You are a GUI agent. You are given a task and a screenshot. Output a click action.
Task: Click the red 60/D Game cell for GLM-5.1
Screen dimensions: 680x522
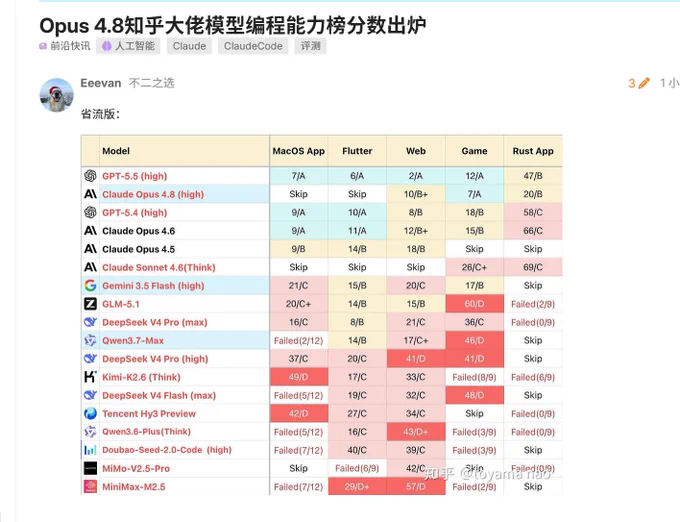(x=474, y=304)
